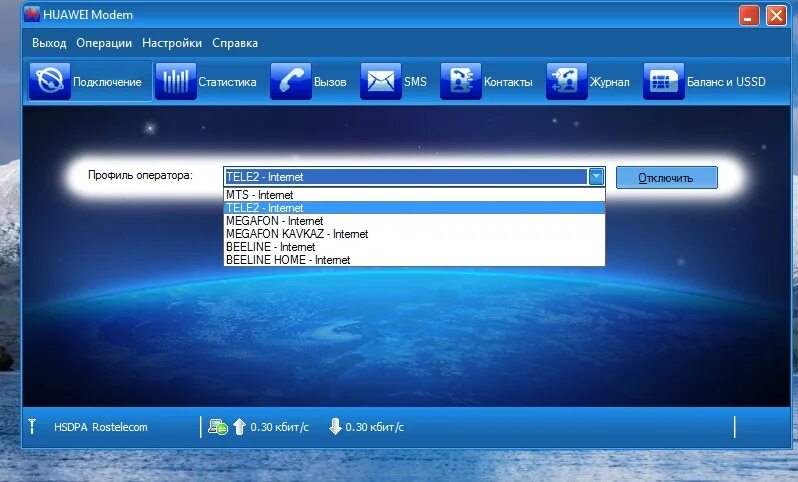Screen dimensions: 798x482
Task: Open the Подключение connection icon
Action: pyautogui.click(x=50, y=81)
